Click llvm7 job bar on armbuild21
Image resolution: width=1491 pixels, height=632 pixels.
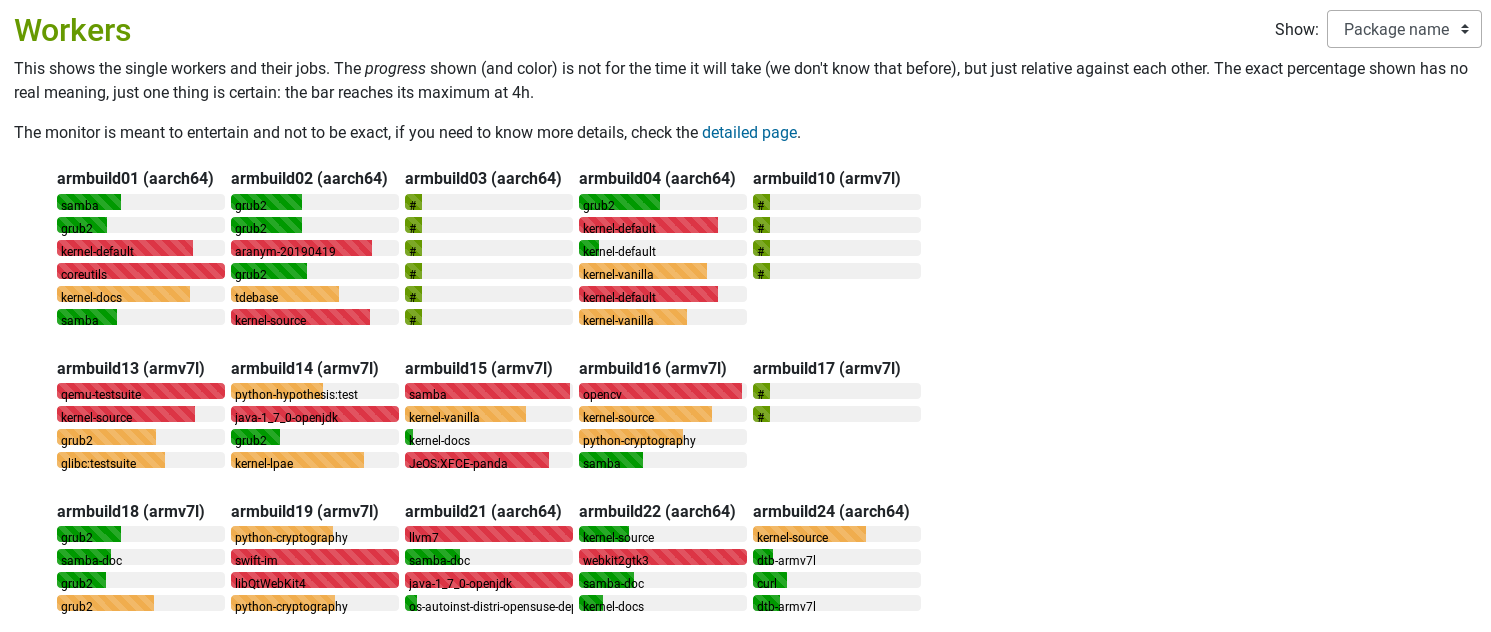pos(489,534)
